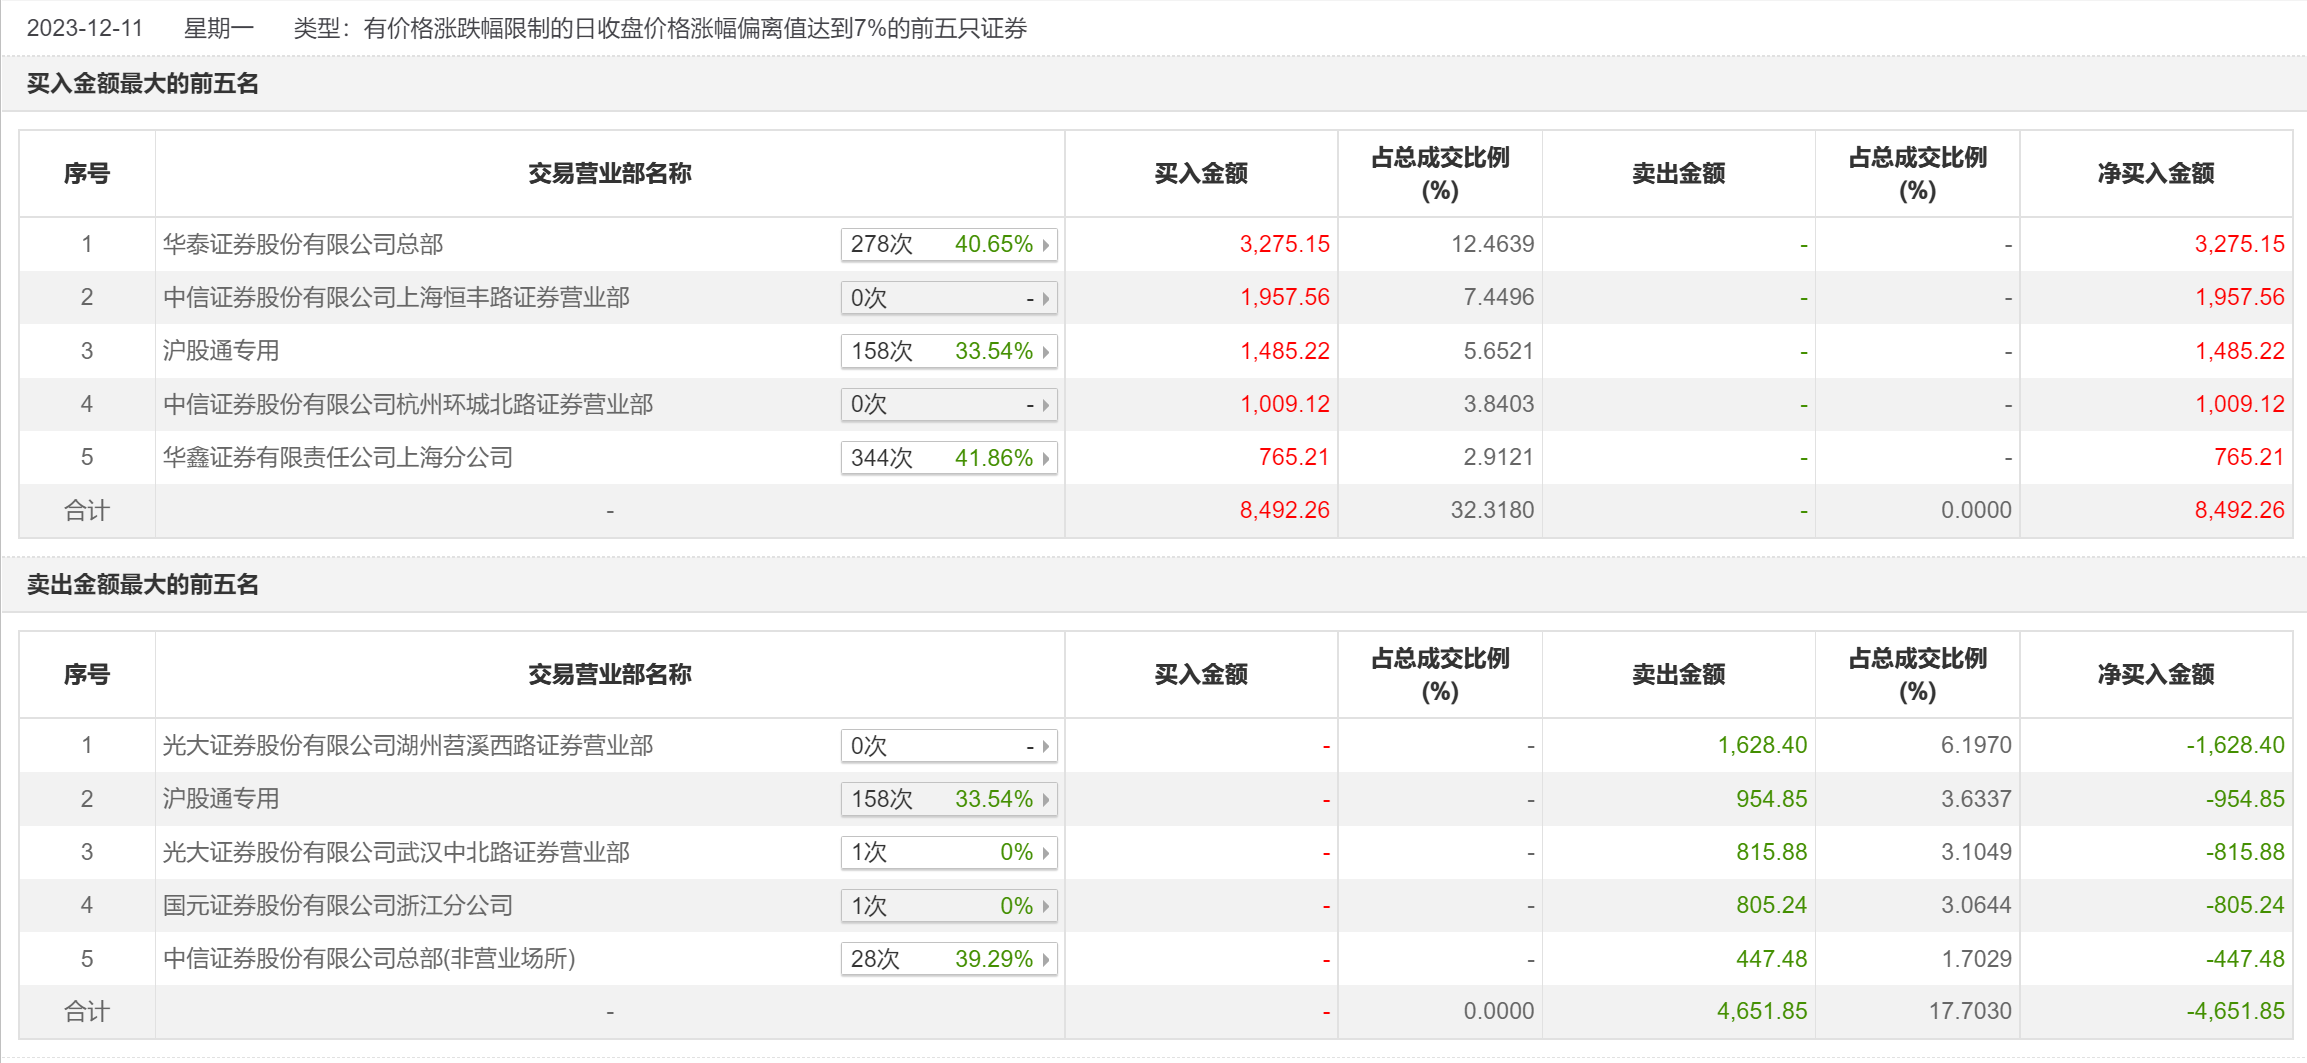
Task: Open 国元证券股份有限公司浙江分公司 link
Action: [x=338, y=905]
